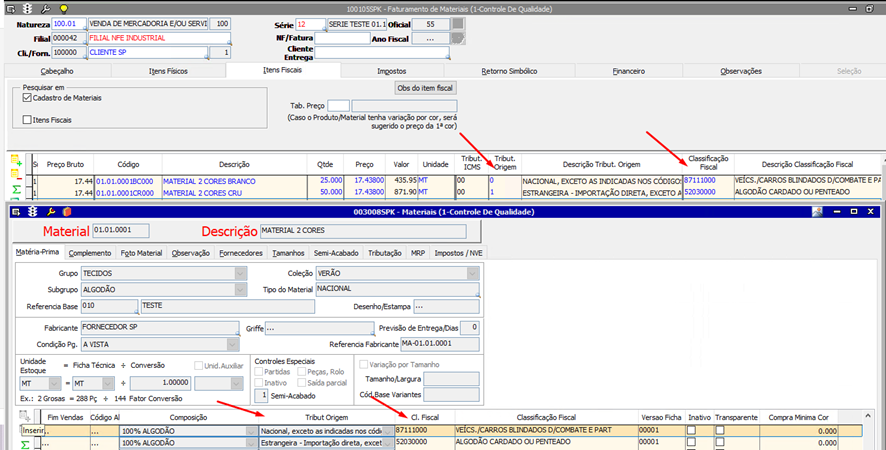Screen dimensions: 886x450
Task: Click the Fabricante field FORNECEDOR SP
Action: point(160,328)
